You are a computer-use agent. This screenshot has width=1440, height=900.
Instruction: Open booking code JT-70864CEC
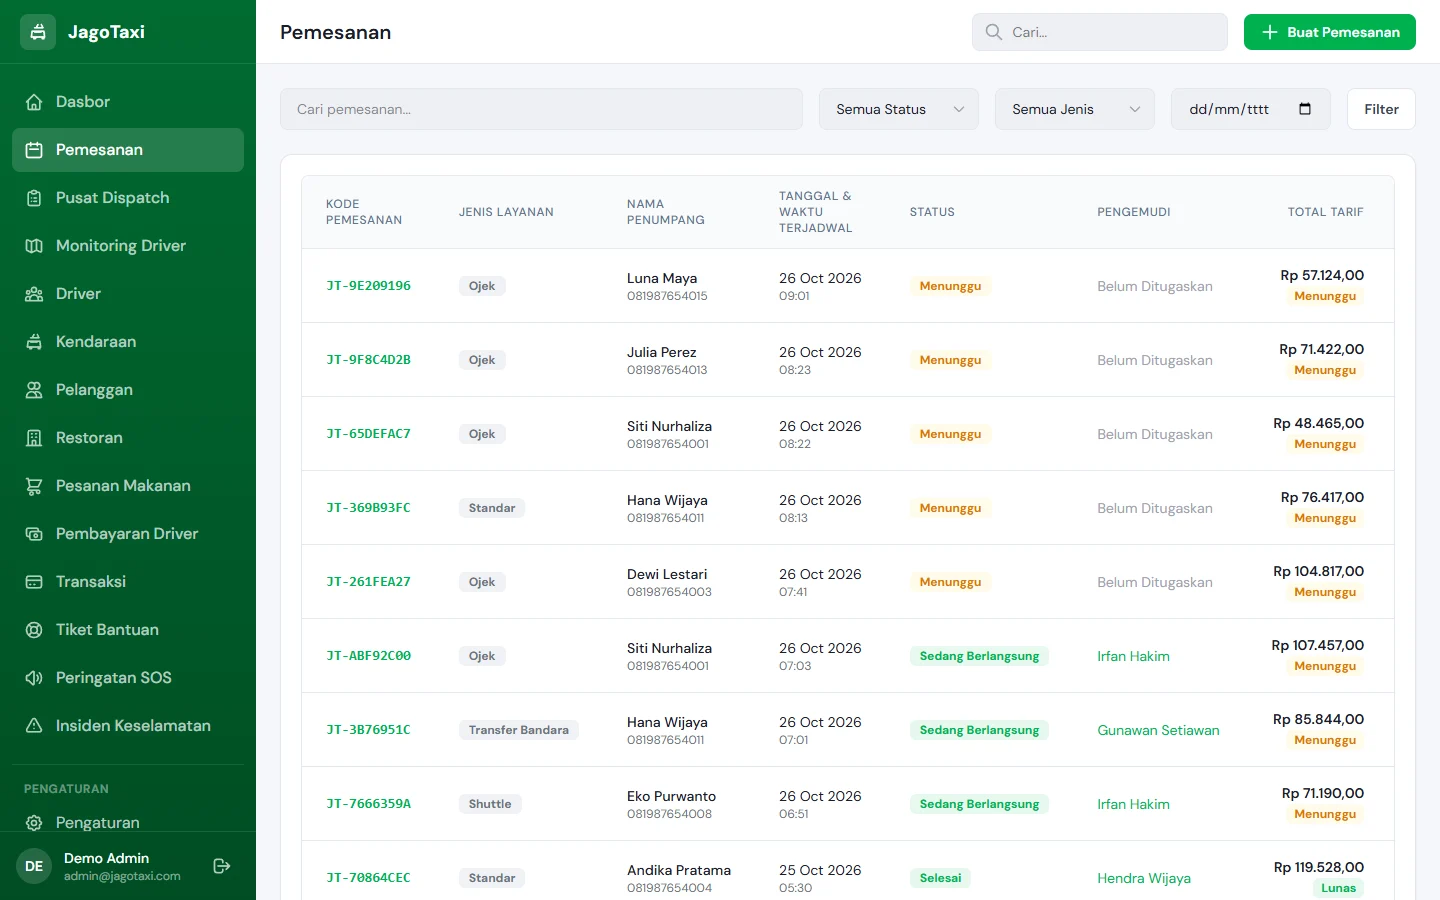click(x=368, y=878)
